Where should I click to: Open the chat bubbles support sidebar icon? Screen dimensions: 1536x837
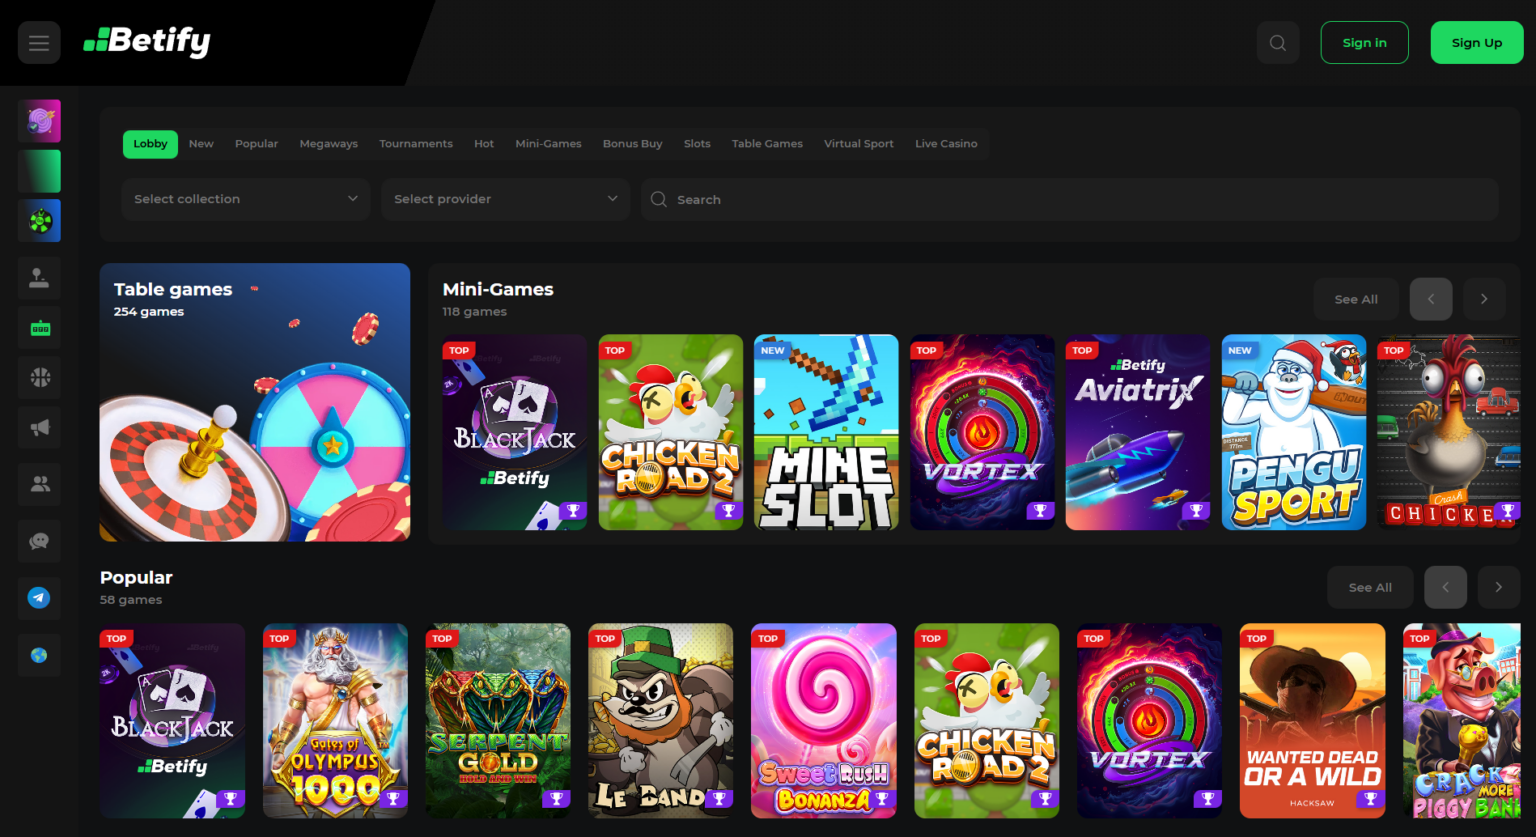coord(39,541)
